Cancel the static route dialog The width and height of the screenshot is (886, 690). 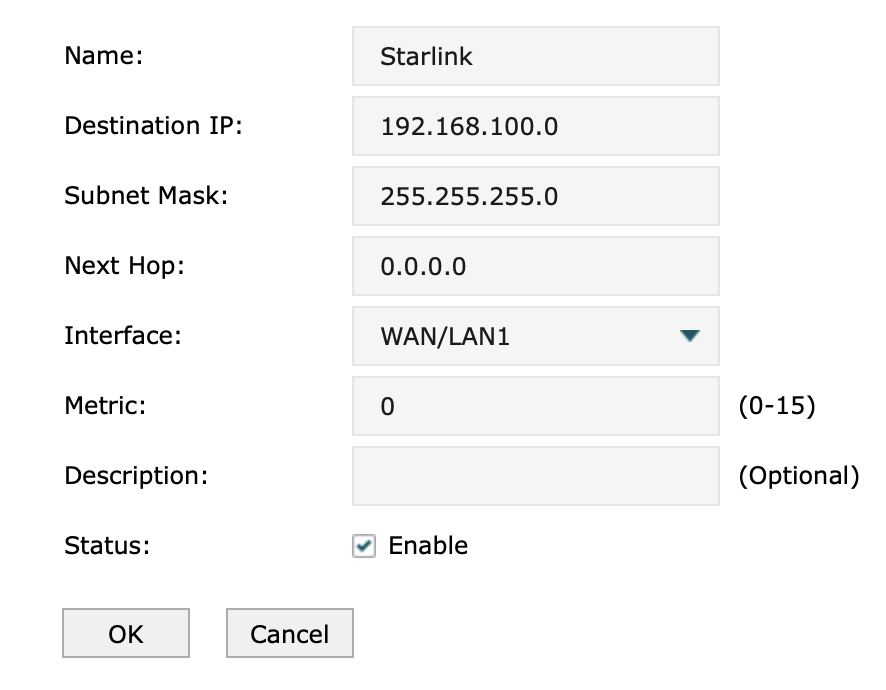tap(290, 633)
